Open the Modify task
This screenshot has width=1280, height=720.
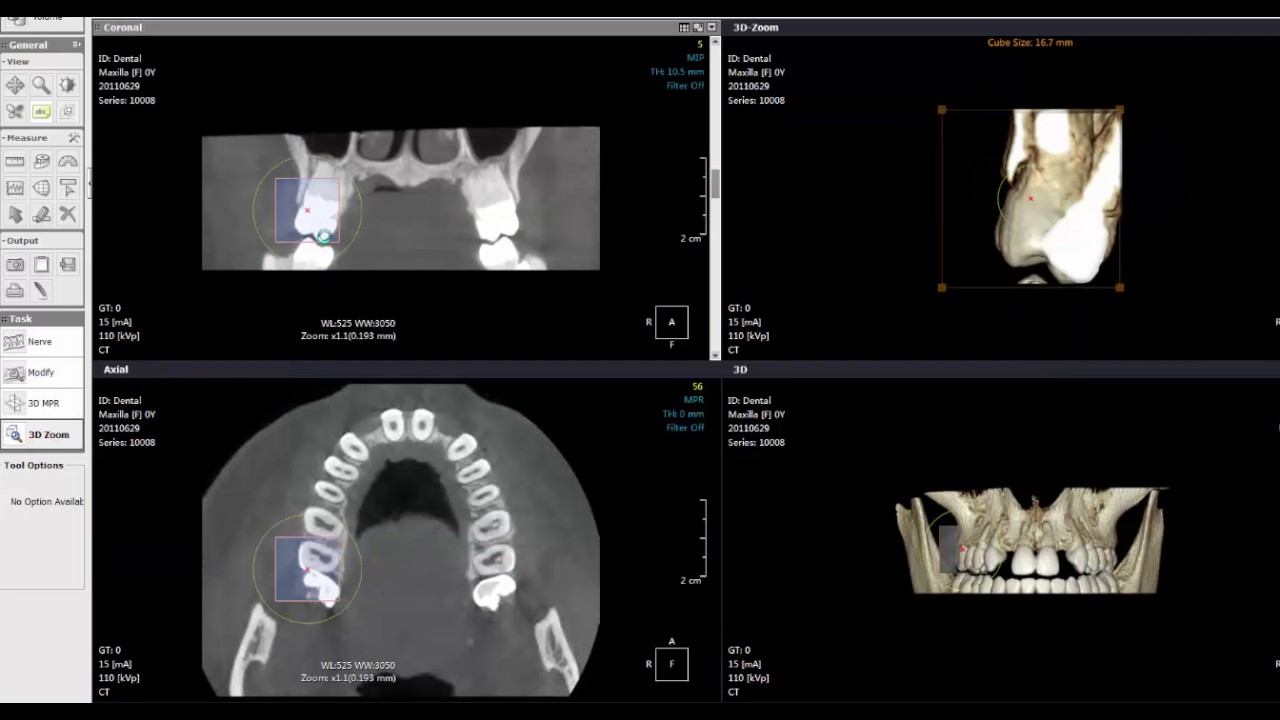(42, 373)
